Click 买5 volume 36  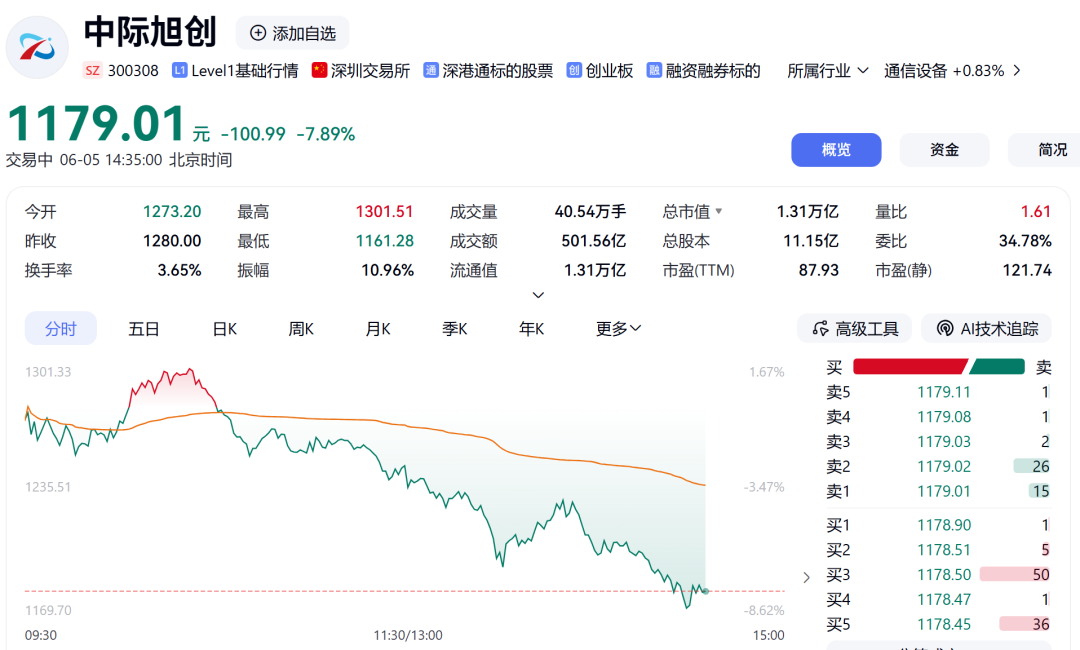(x=1041, y=624)
